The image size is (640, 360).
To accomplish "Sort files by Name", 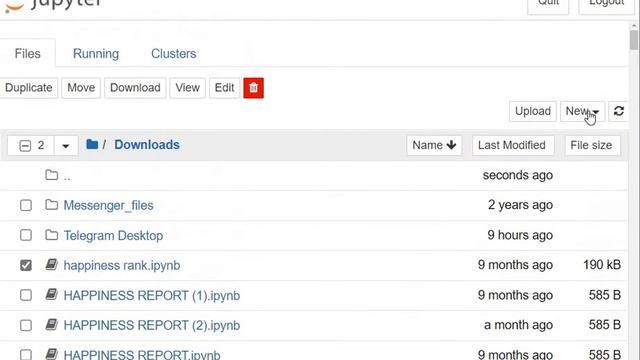I will (434, 145).
